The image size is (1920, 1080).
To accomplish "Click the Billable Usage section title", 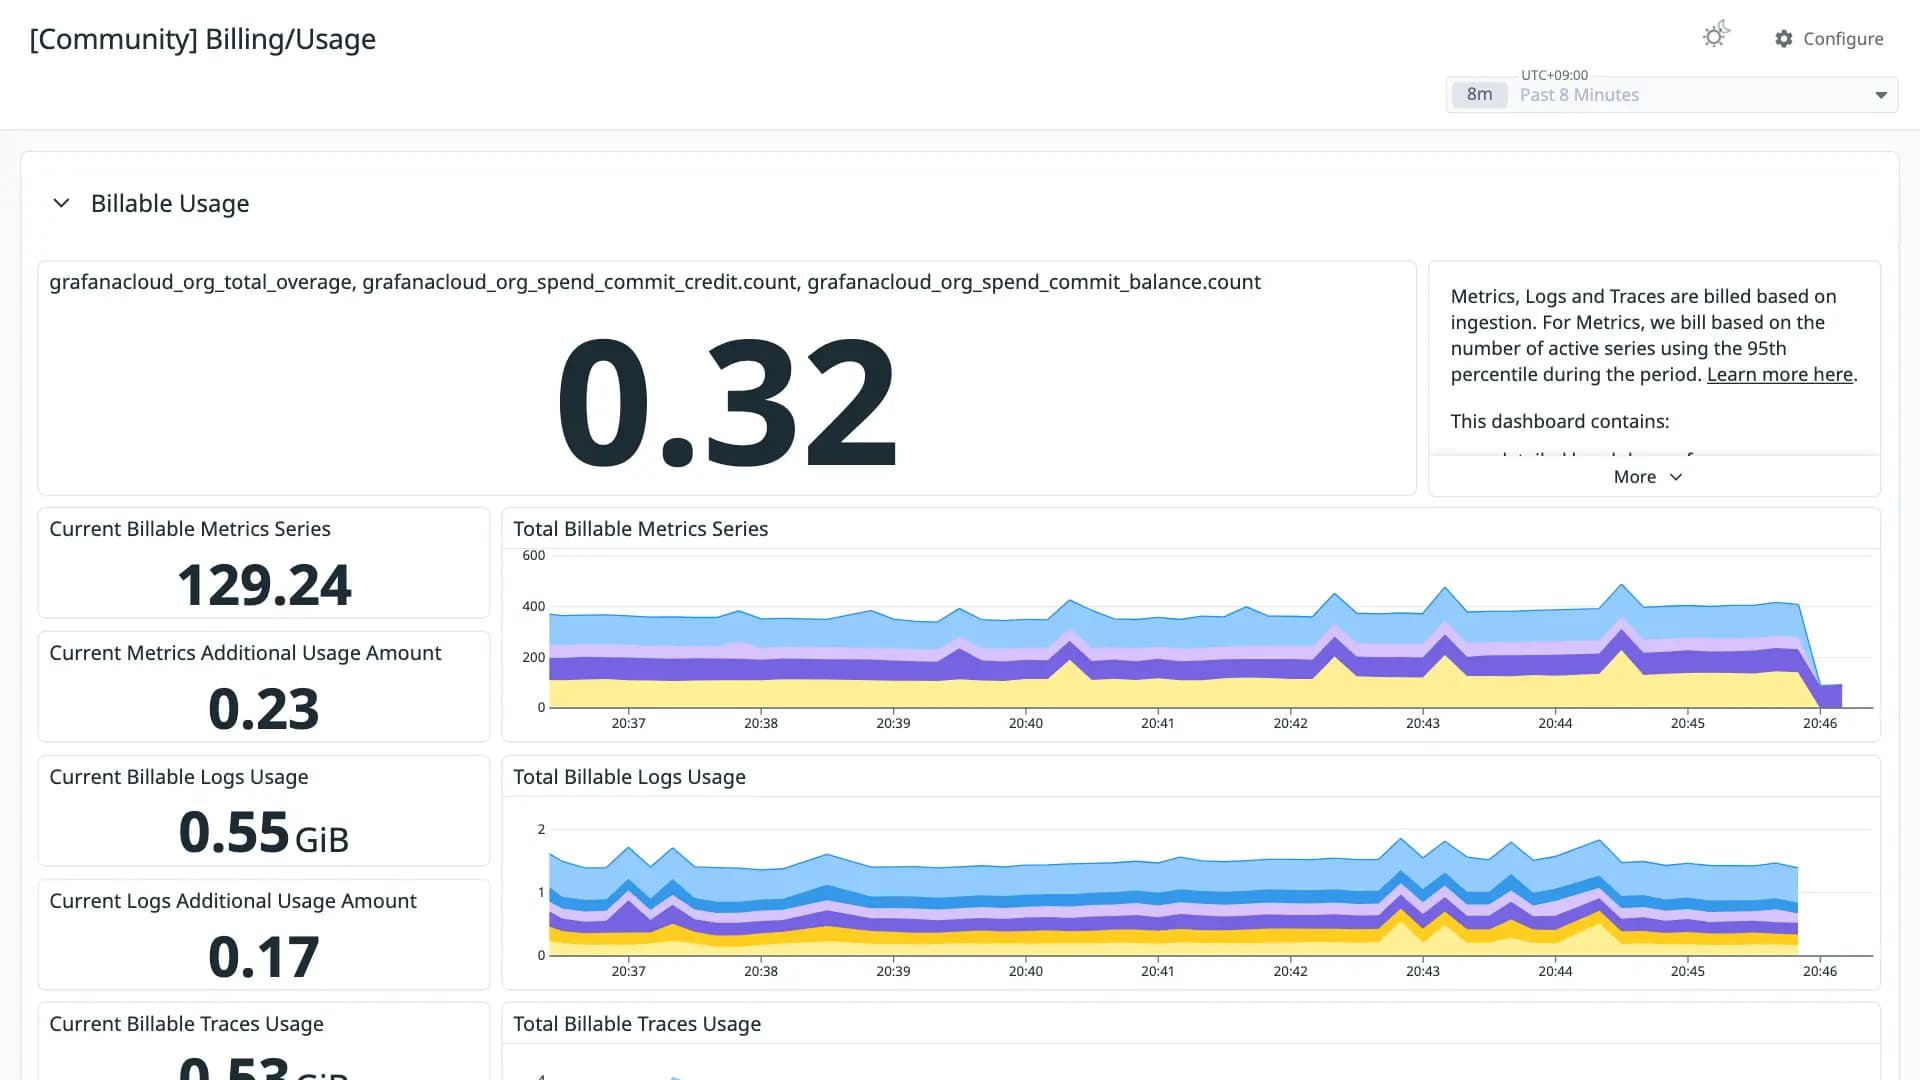I will 170,203.
